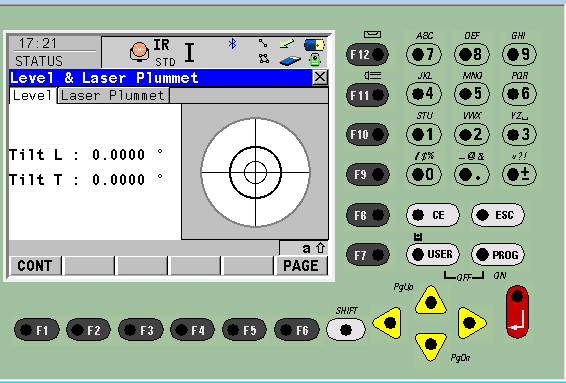Click the decimal point key
Viewport: 566px width, 383px height.
472,175
